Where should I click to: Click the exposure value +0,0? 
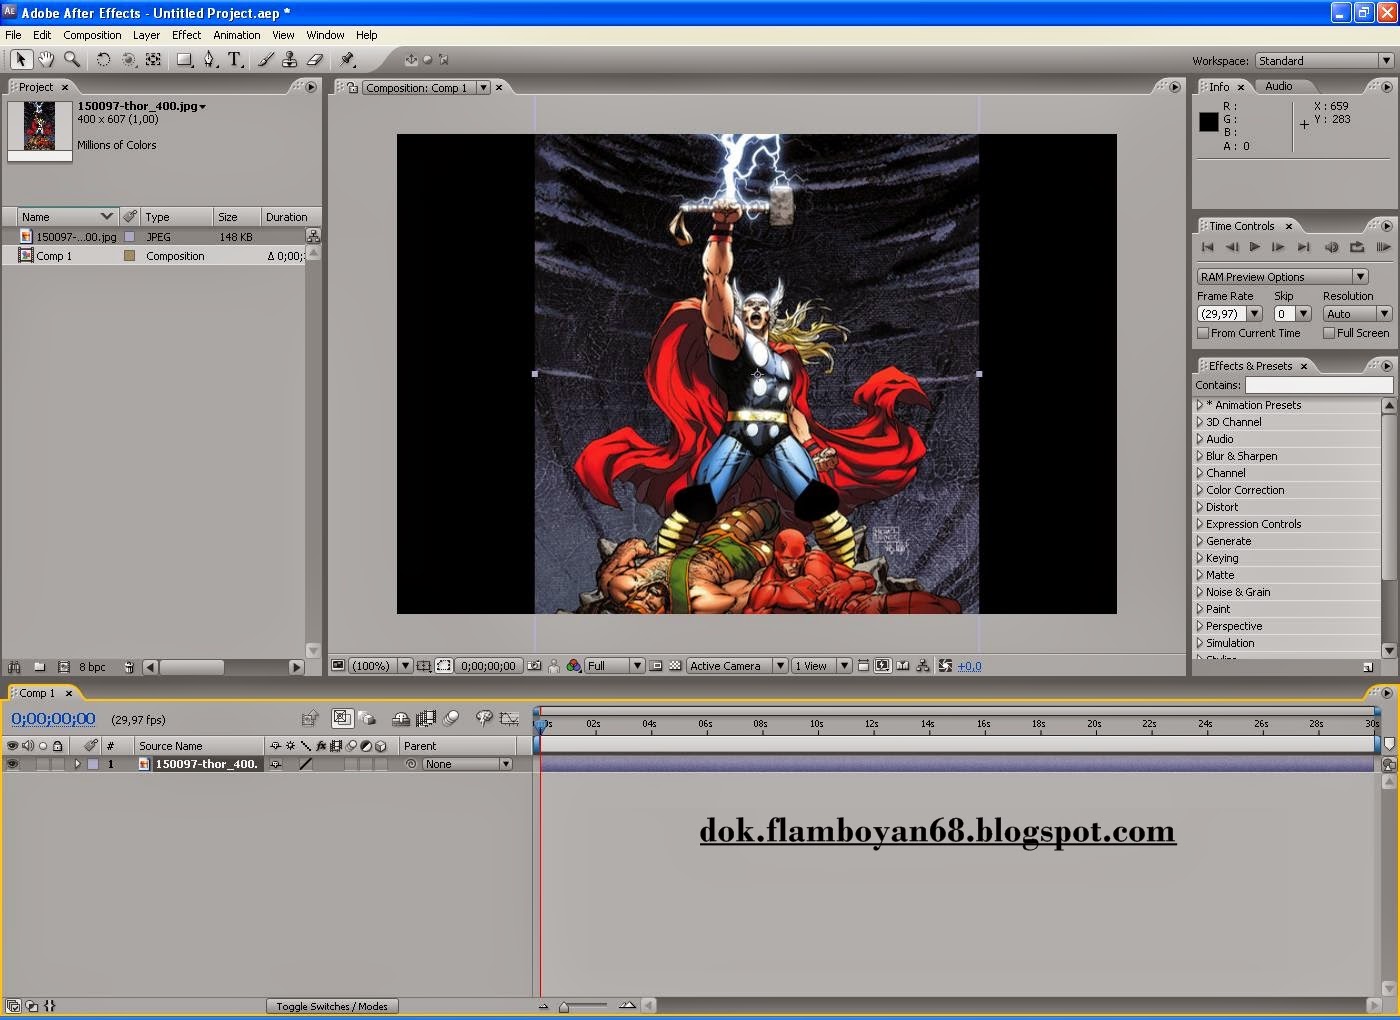[x=969, y=666]
